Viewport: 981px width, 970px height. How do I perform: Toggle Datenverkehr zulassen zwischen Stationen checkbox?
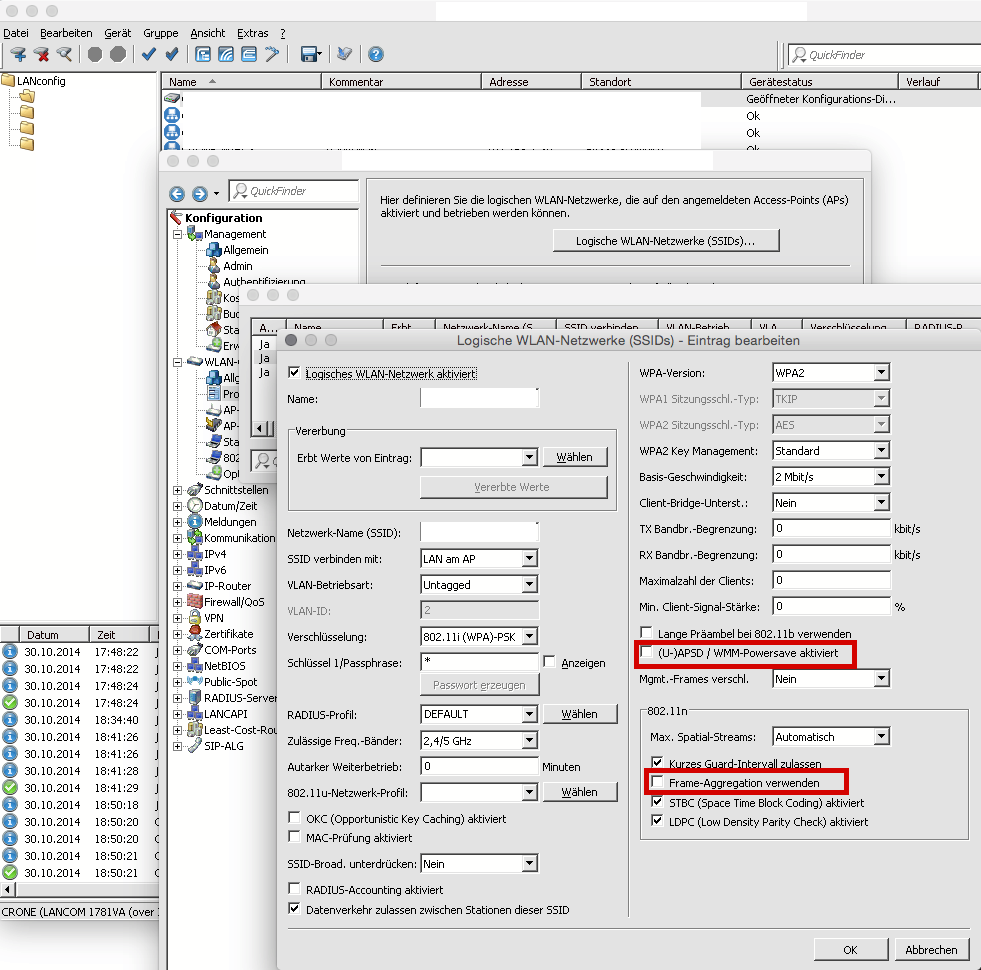294,909
